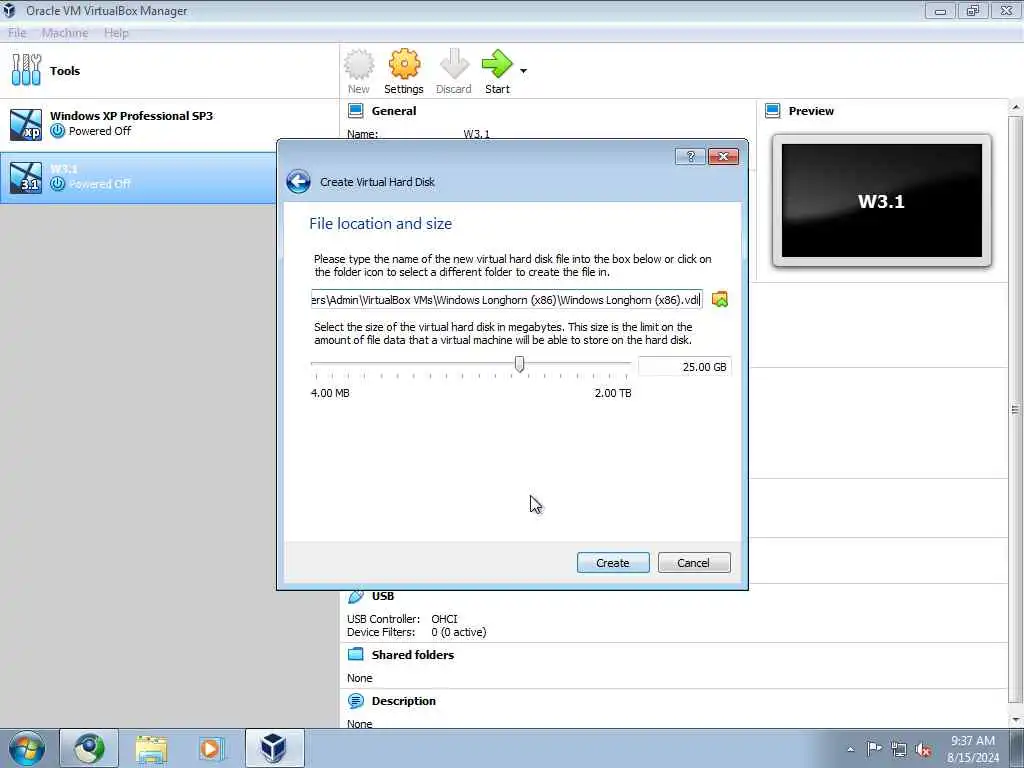Open the Help menu
This screenshot has height=768, width=1024.
116,33
